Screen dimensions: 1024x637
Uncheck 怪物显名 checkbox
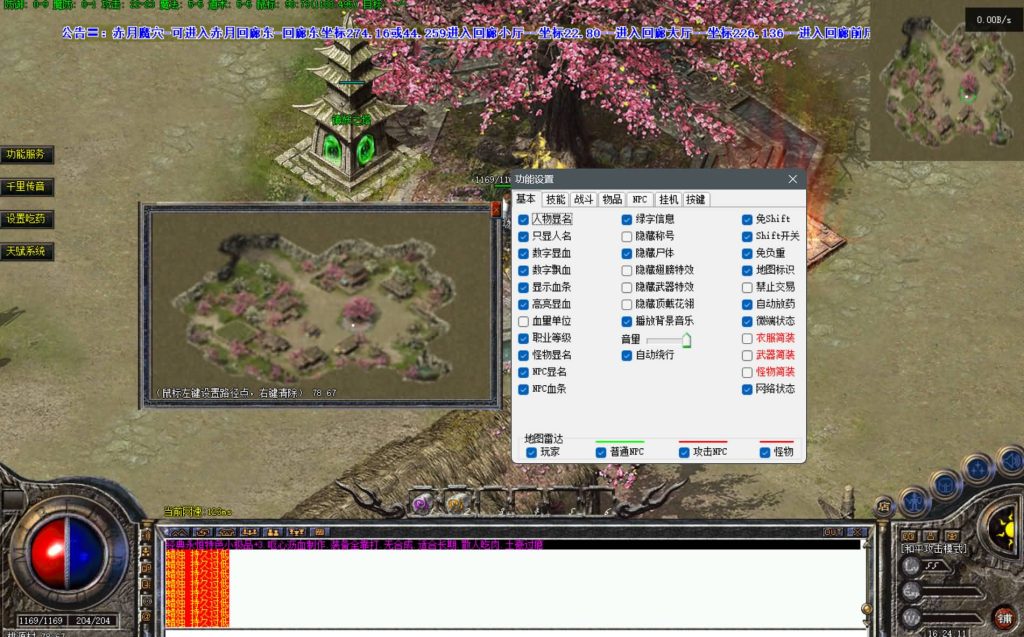pos(523,355)
